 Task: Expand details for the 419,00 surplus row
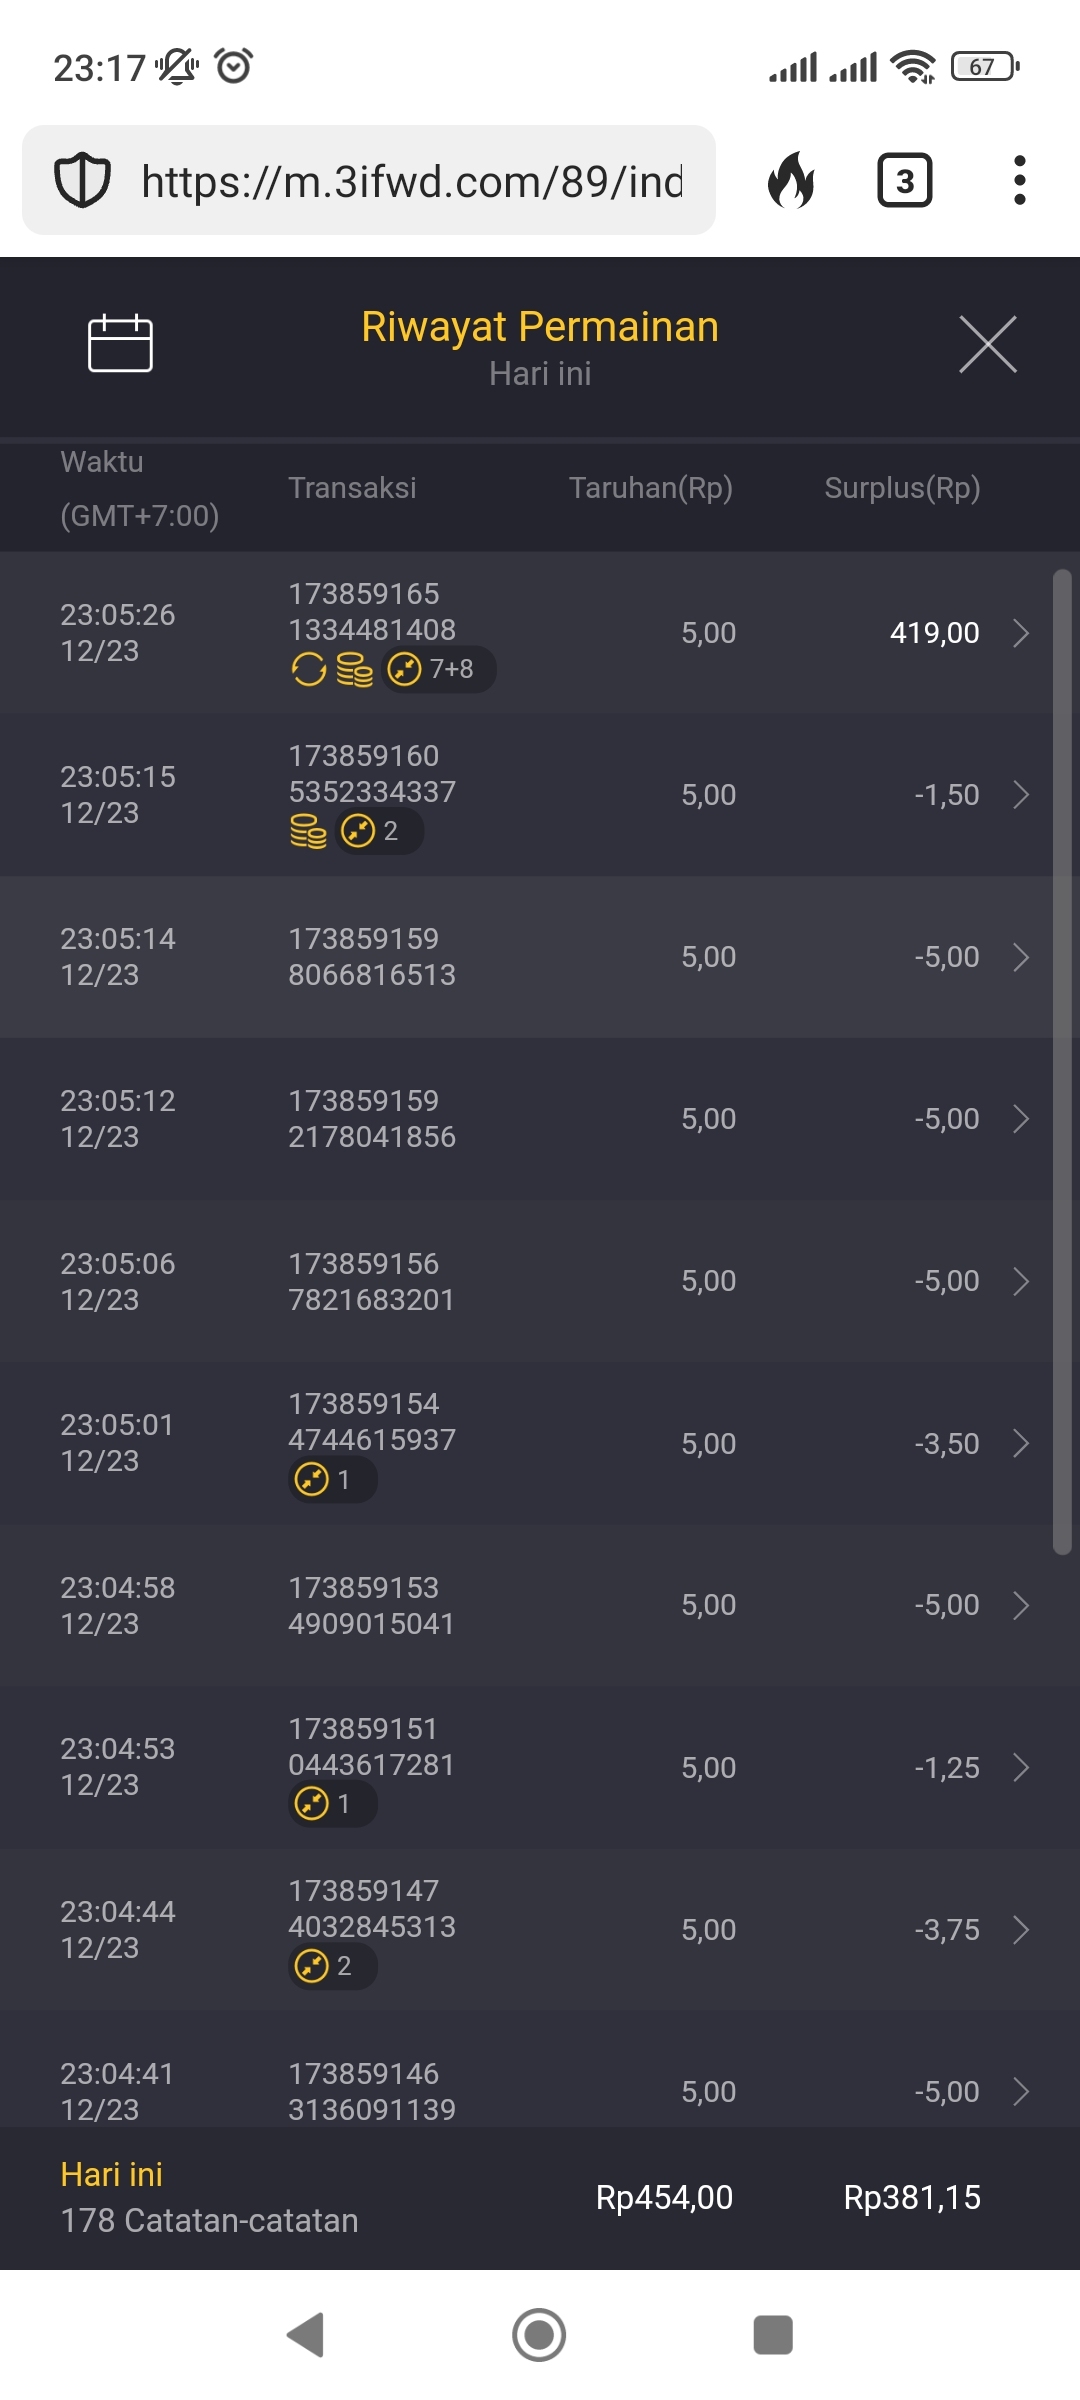[1020, 633]
